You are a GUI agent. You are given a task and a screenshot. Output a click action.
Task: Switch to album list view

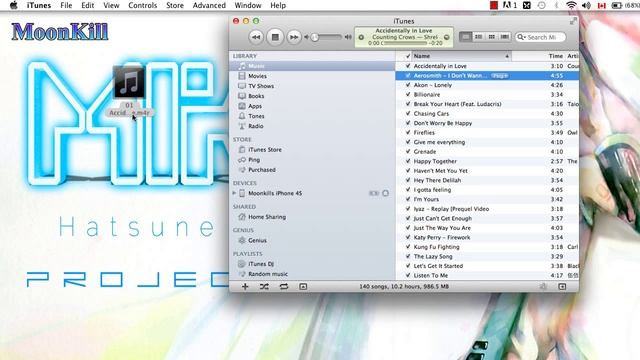[x=478, y=37]
